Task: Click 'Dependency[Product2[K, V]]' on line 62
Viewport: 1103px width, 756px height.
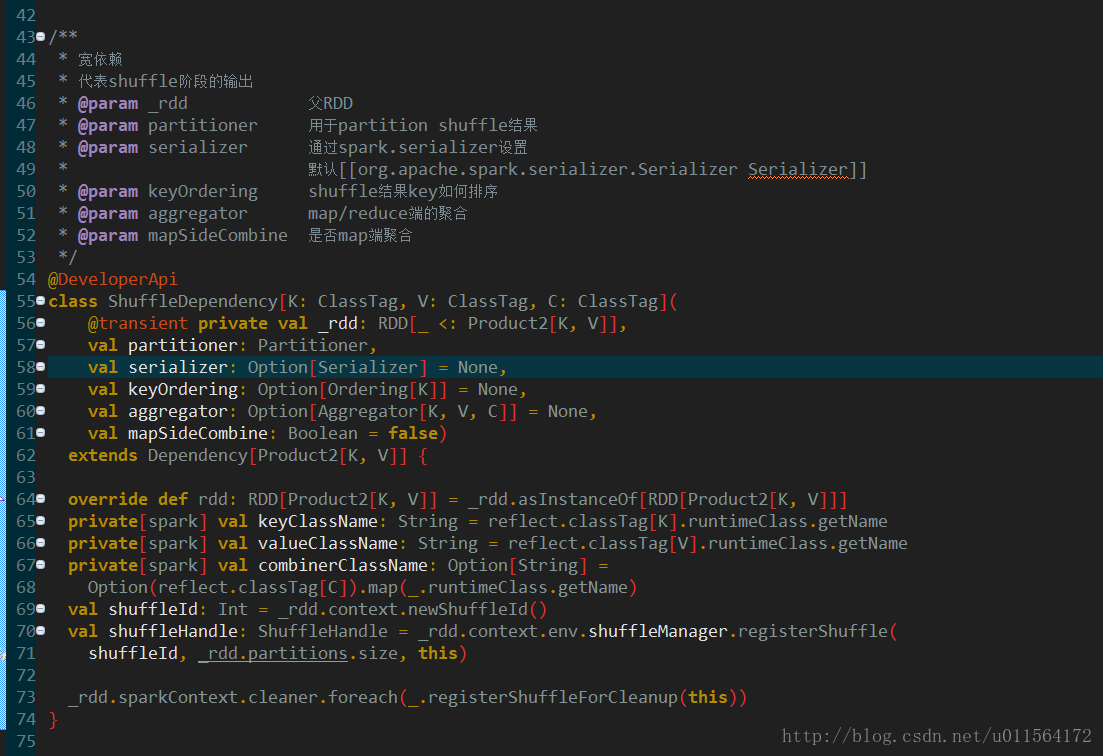Action: point(278,455)
